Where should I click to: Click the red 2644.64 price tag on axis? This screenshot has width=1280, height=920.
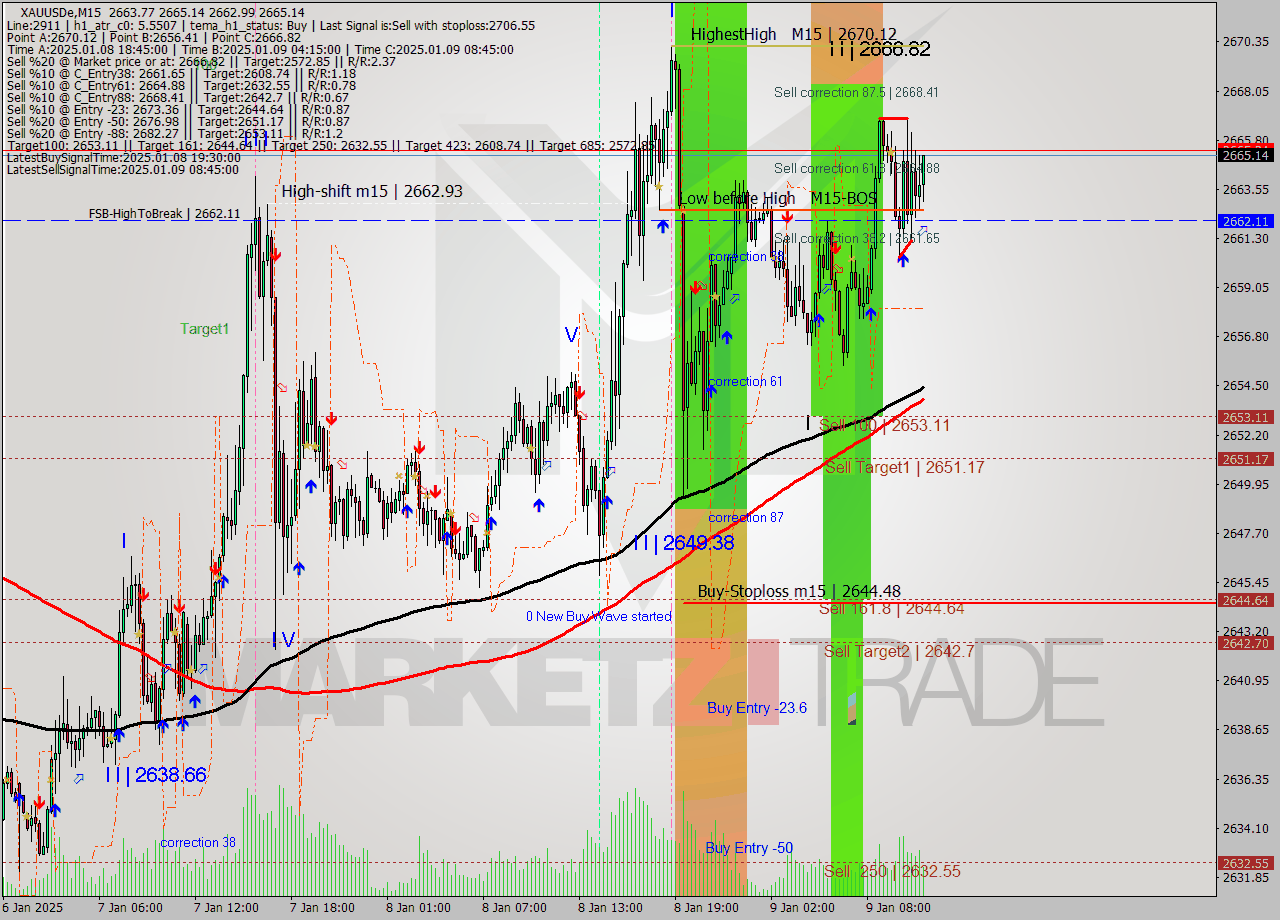pyautogui.click(x=1245, y=600)
